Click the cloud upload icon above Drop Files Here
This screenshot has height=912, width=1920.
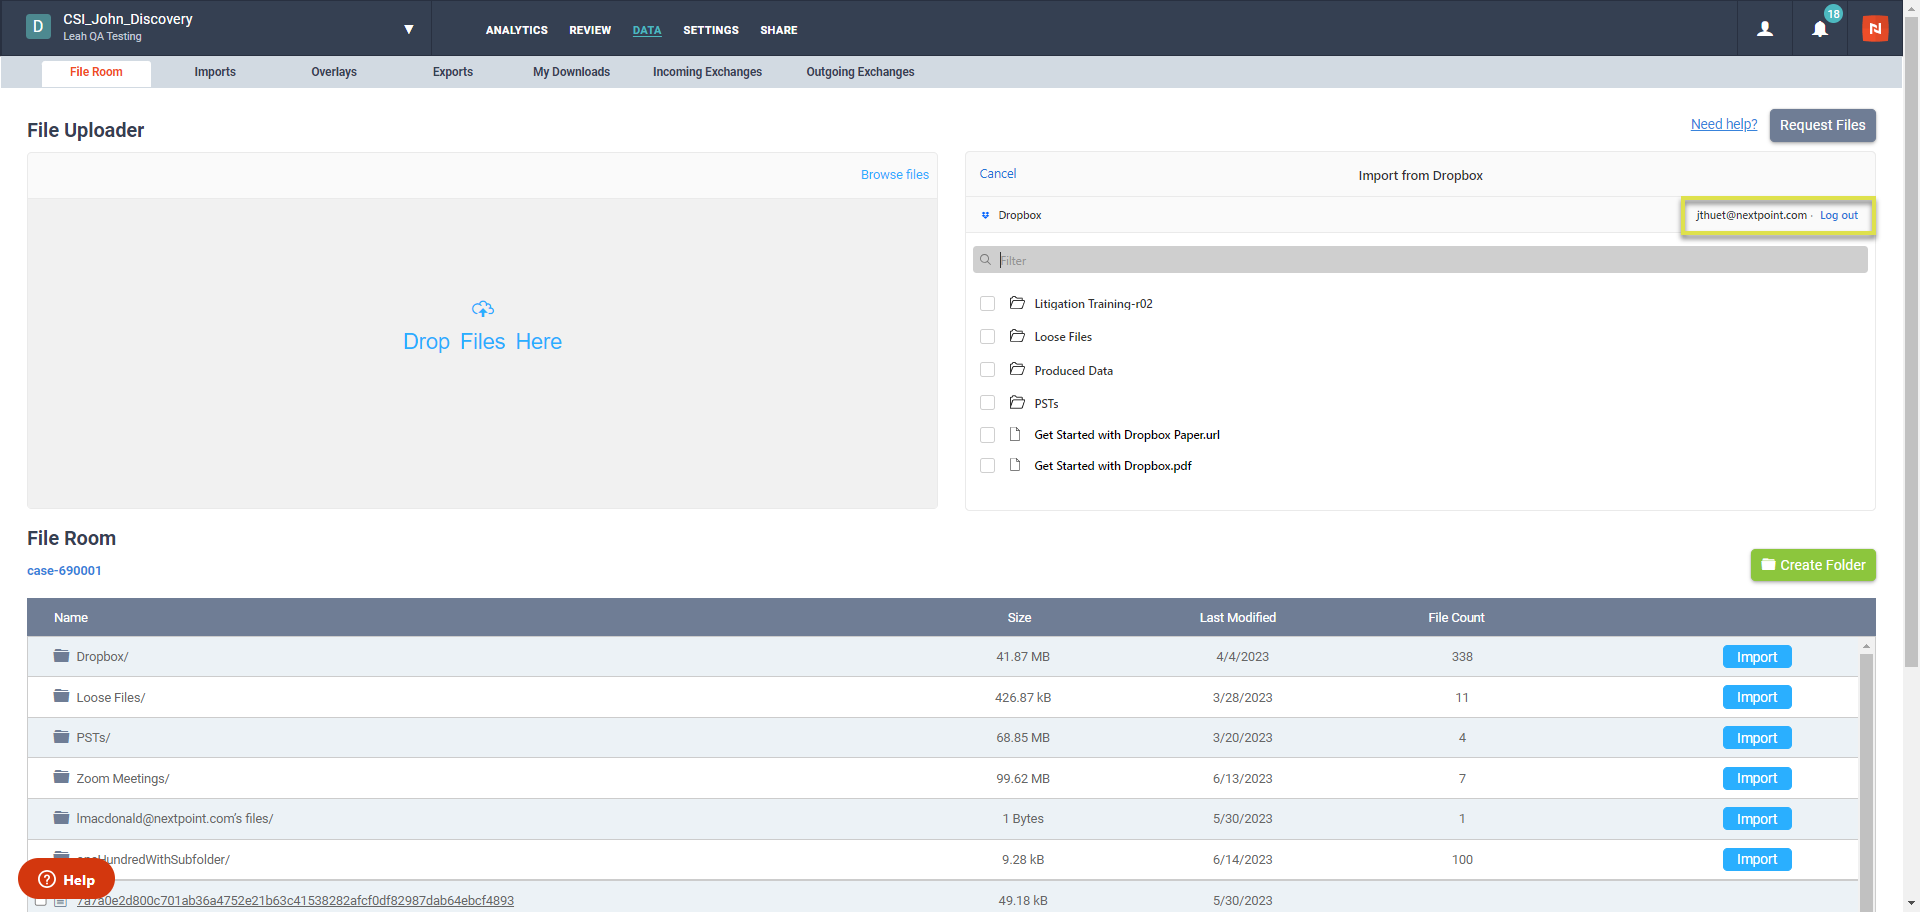pos(483,309)
